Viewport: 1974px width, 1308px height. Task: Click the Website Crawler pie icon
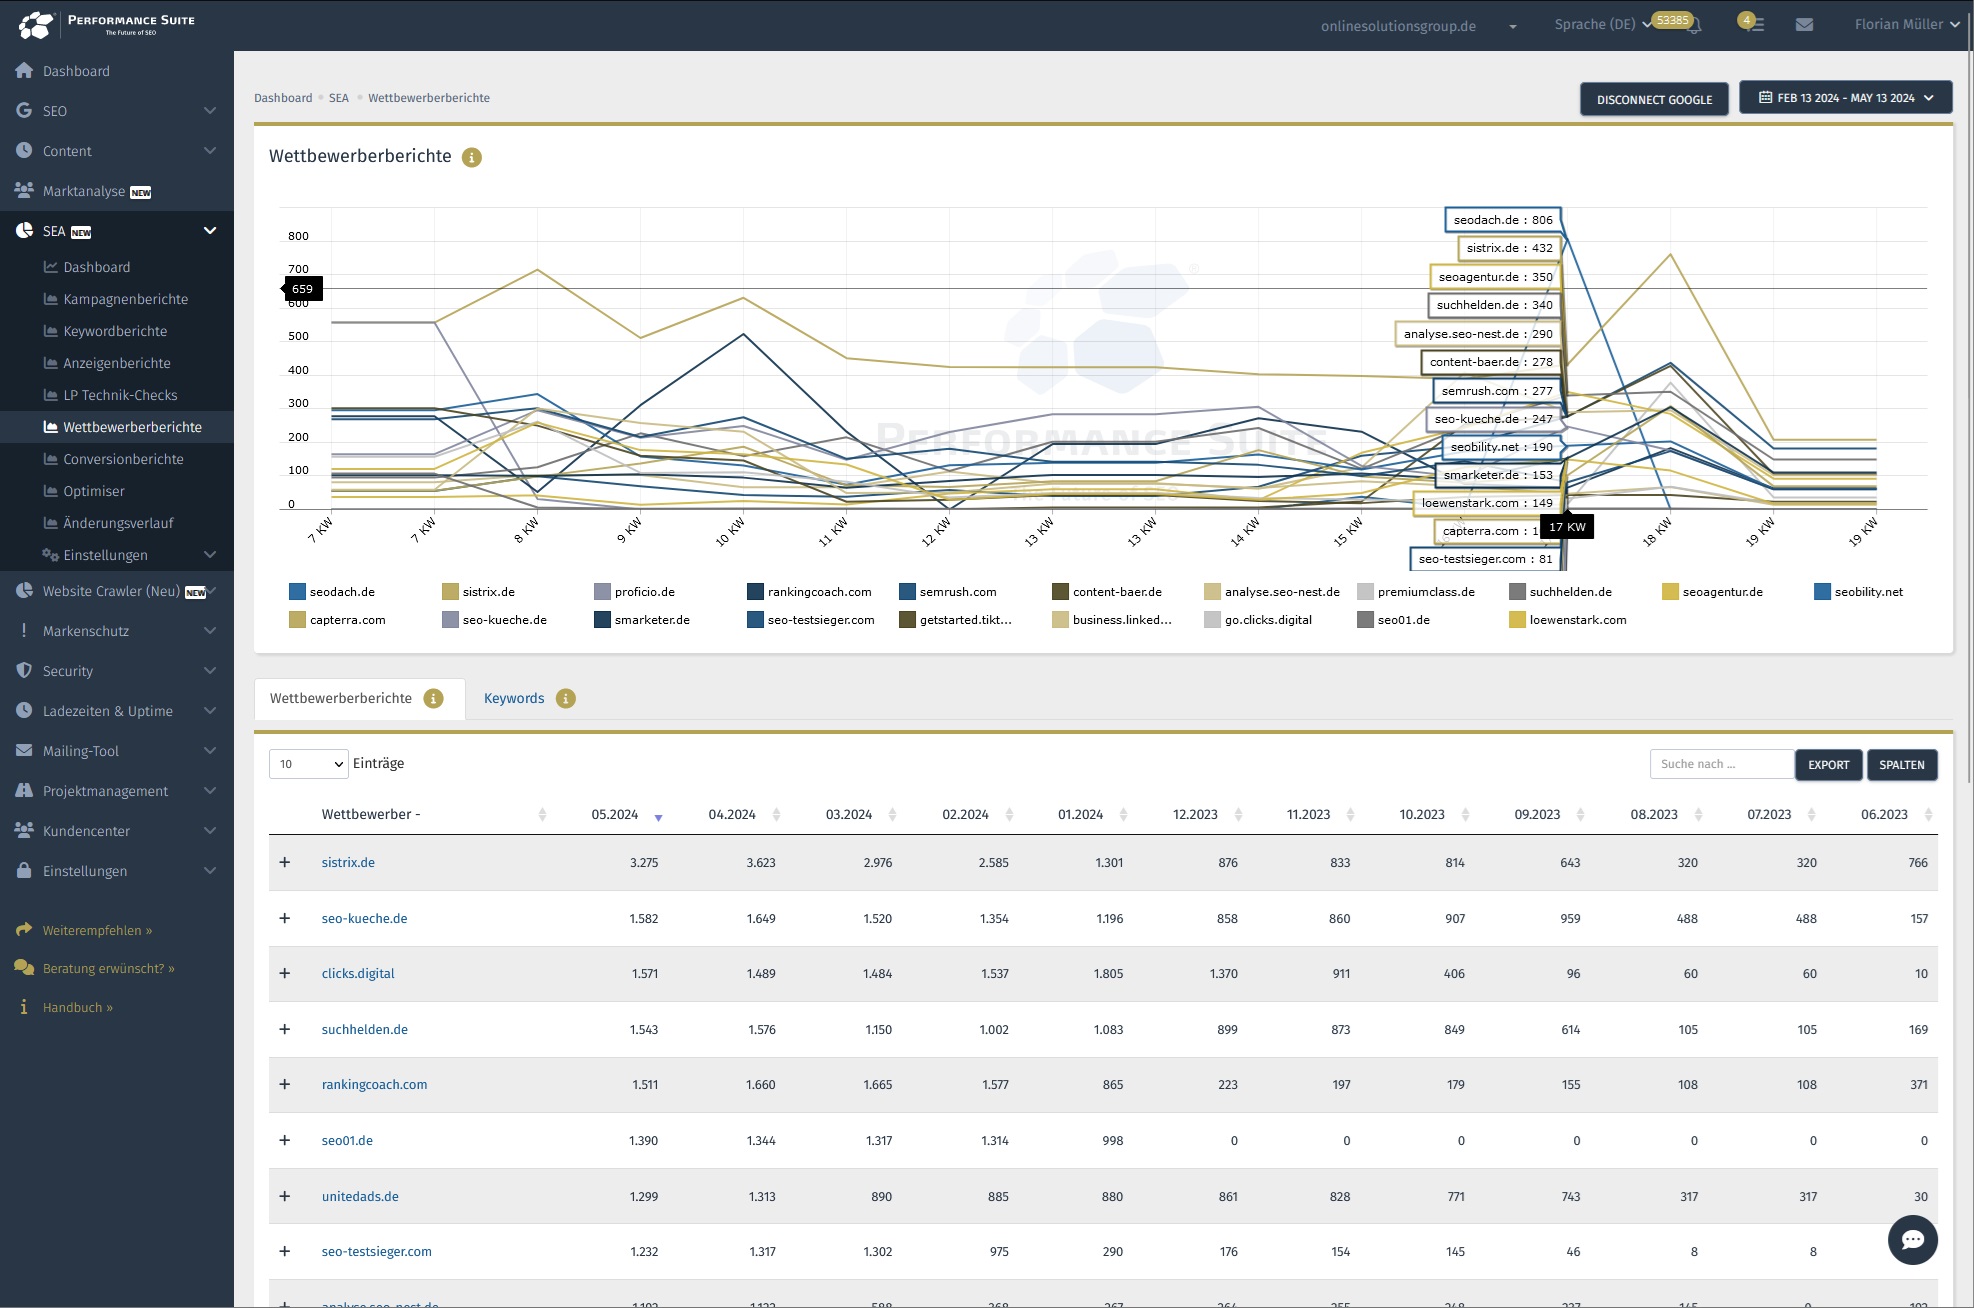(x=24, y=590)
